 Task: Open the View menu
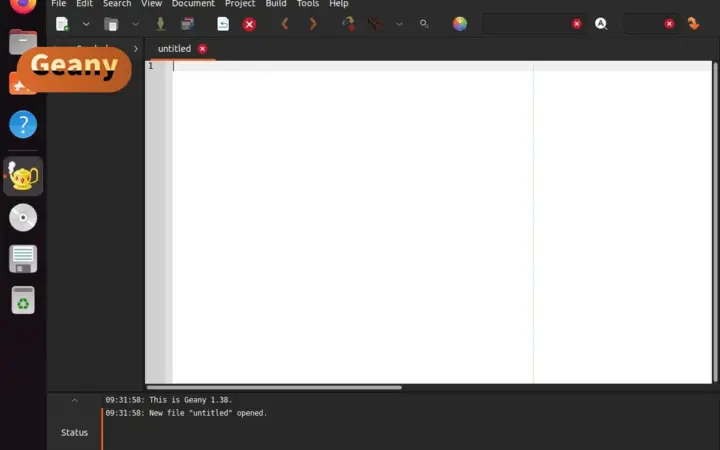(x=152, y=4)
